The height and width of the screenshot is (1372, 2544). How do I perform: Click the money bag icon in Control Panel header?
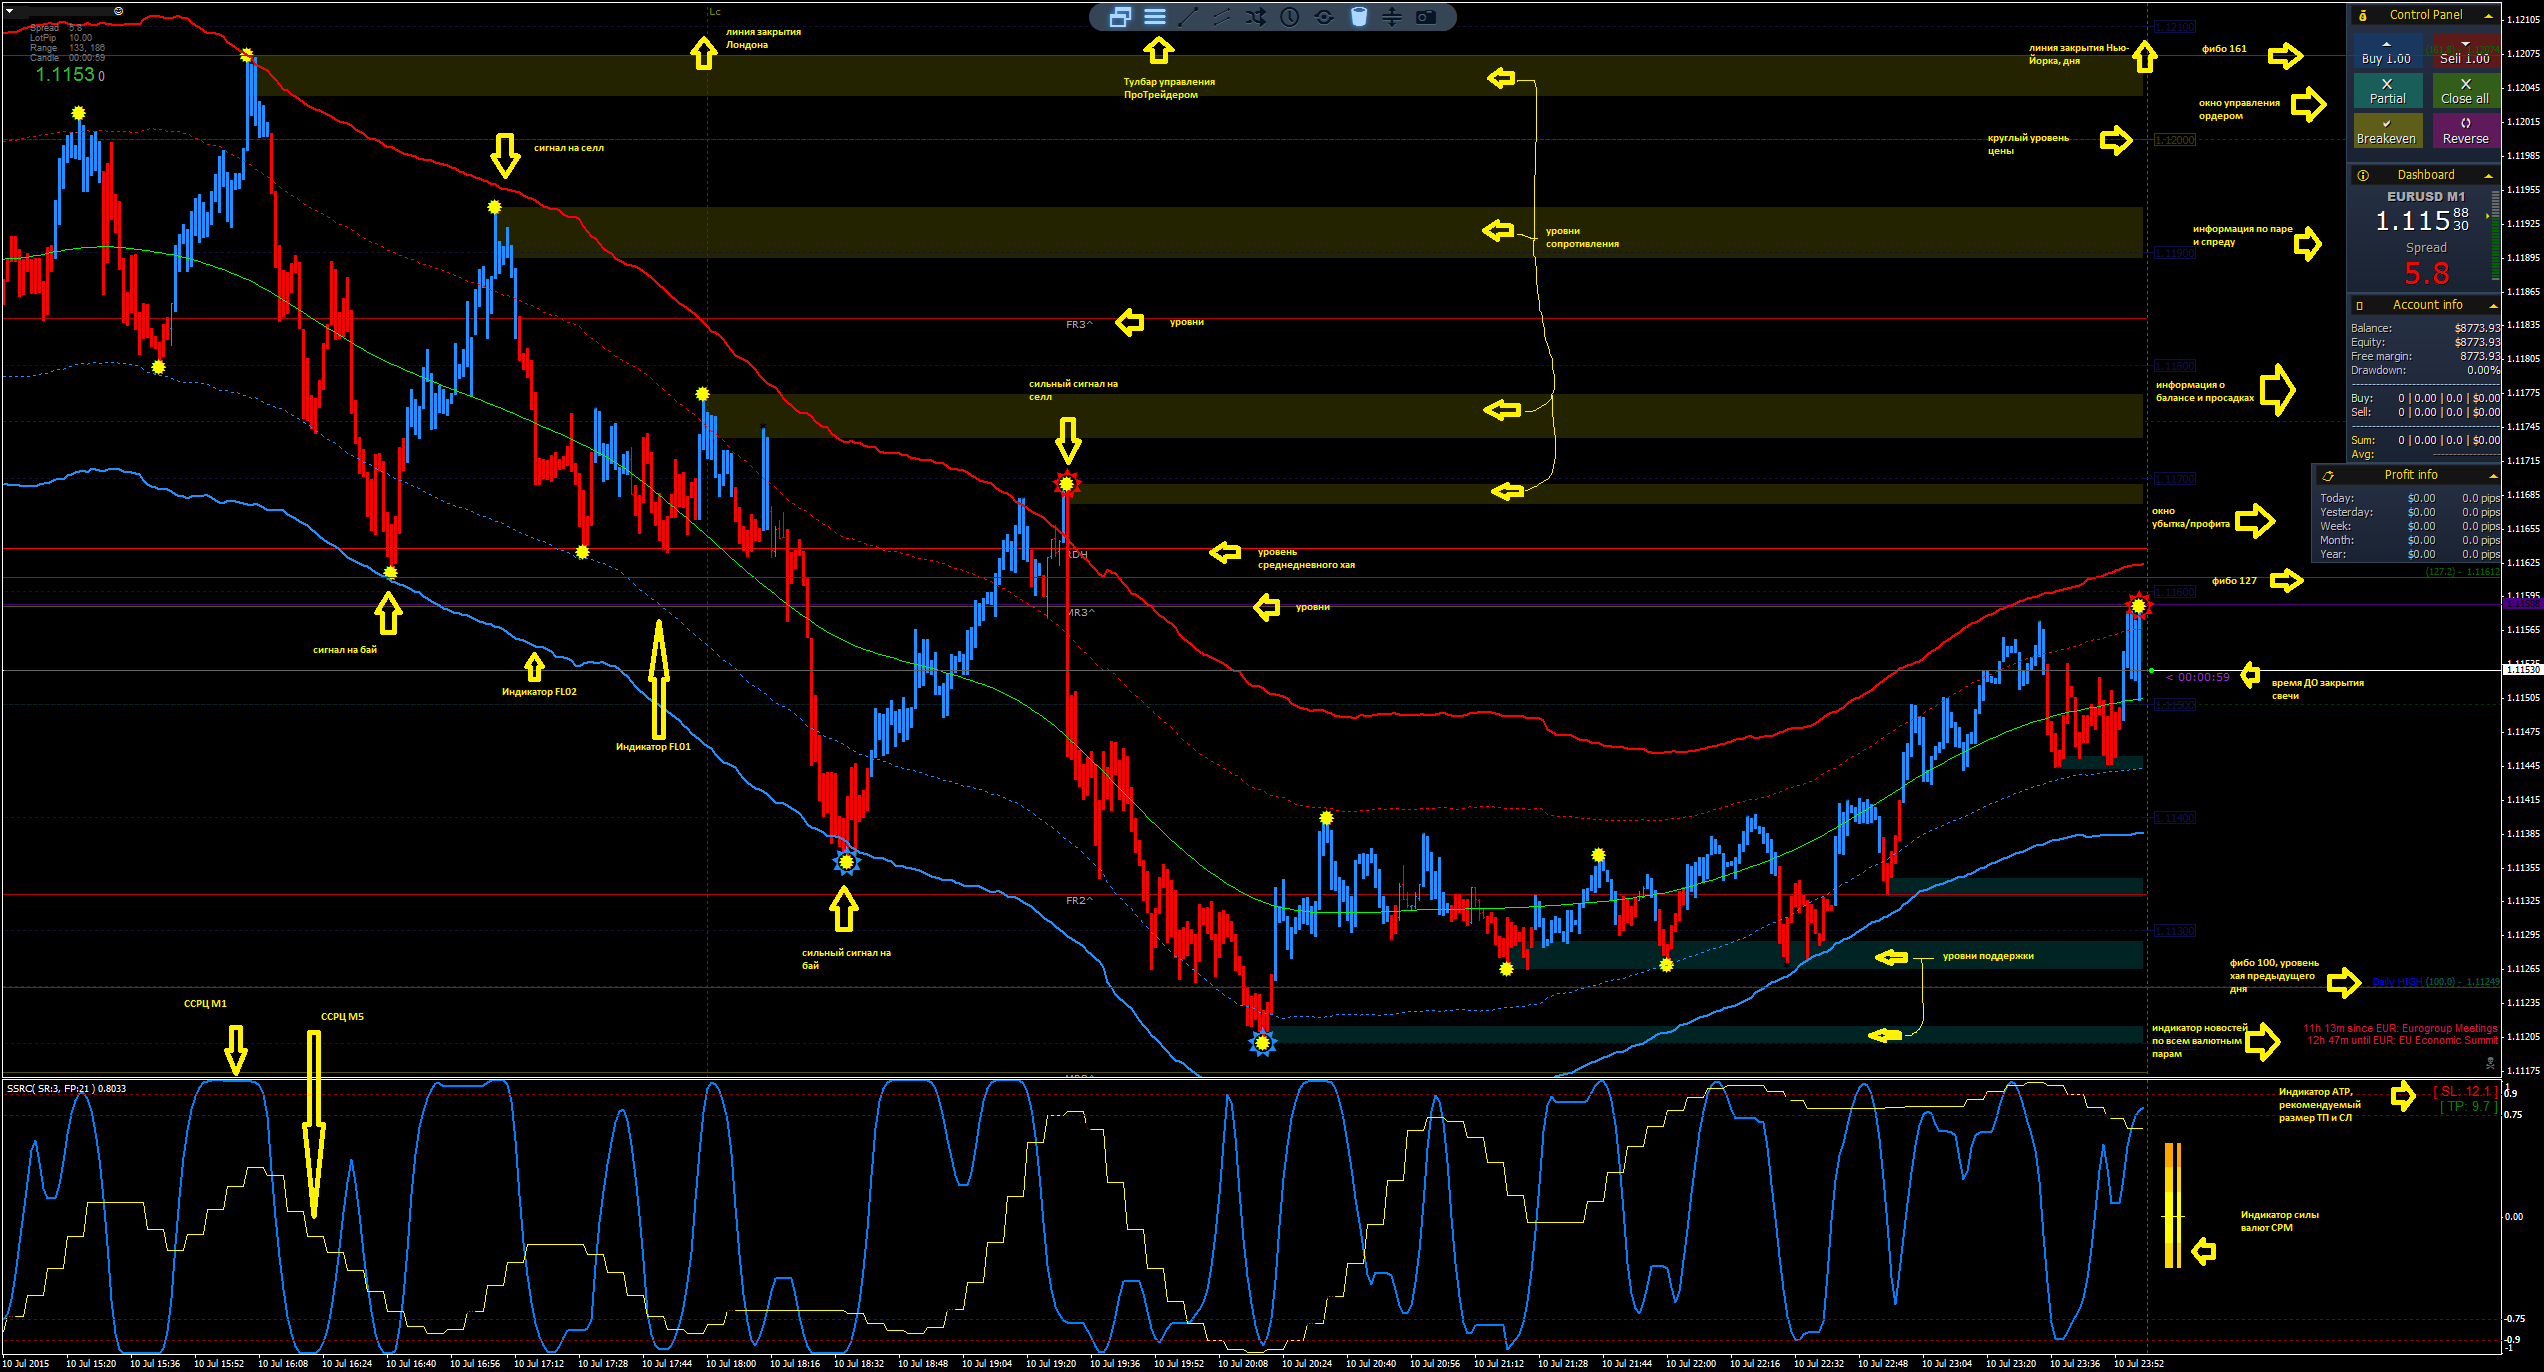pyautogui.click(x=2363, y=15)
